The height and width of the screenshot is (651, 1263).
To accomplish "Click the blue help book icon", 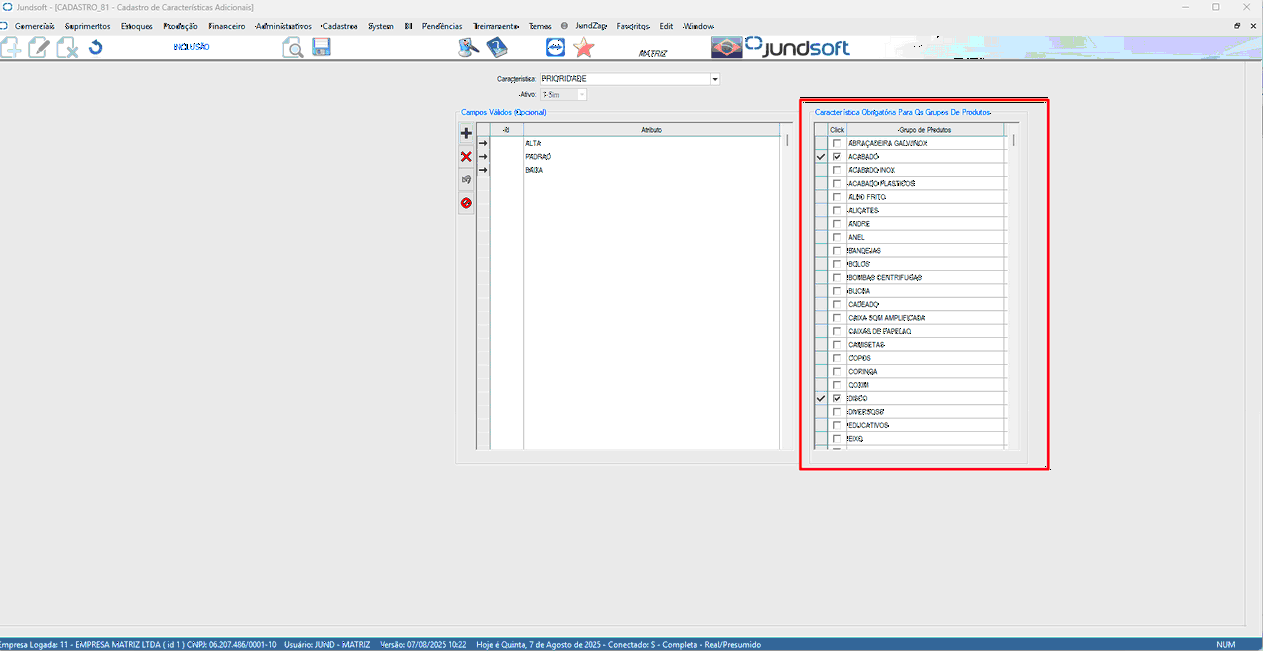I will click(497, 47).
